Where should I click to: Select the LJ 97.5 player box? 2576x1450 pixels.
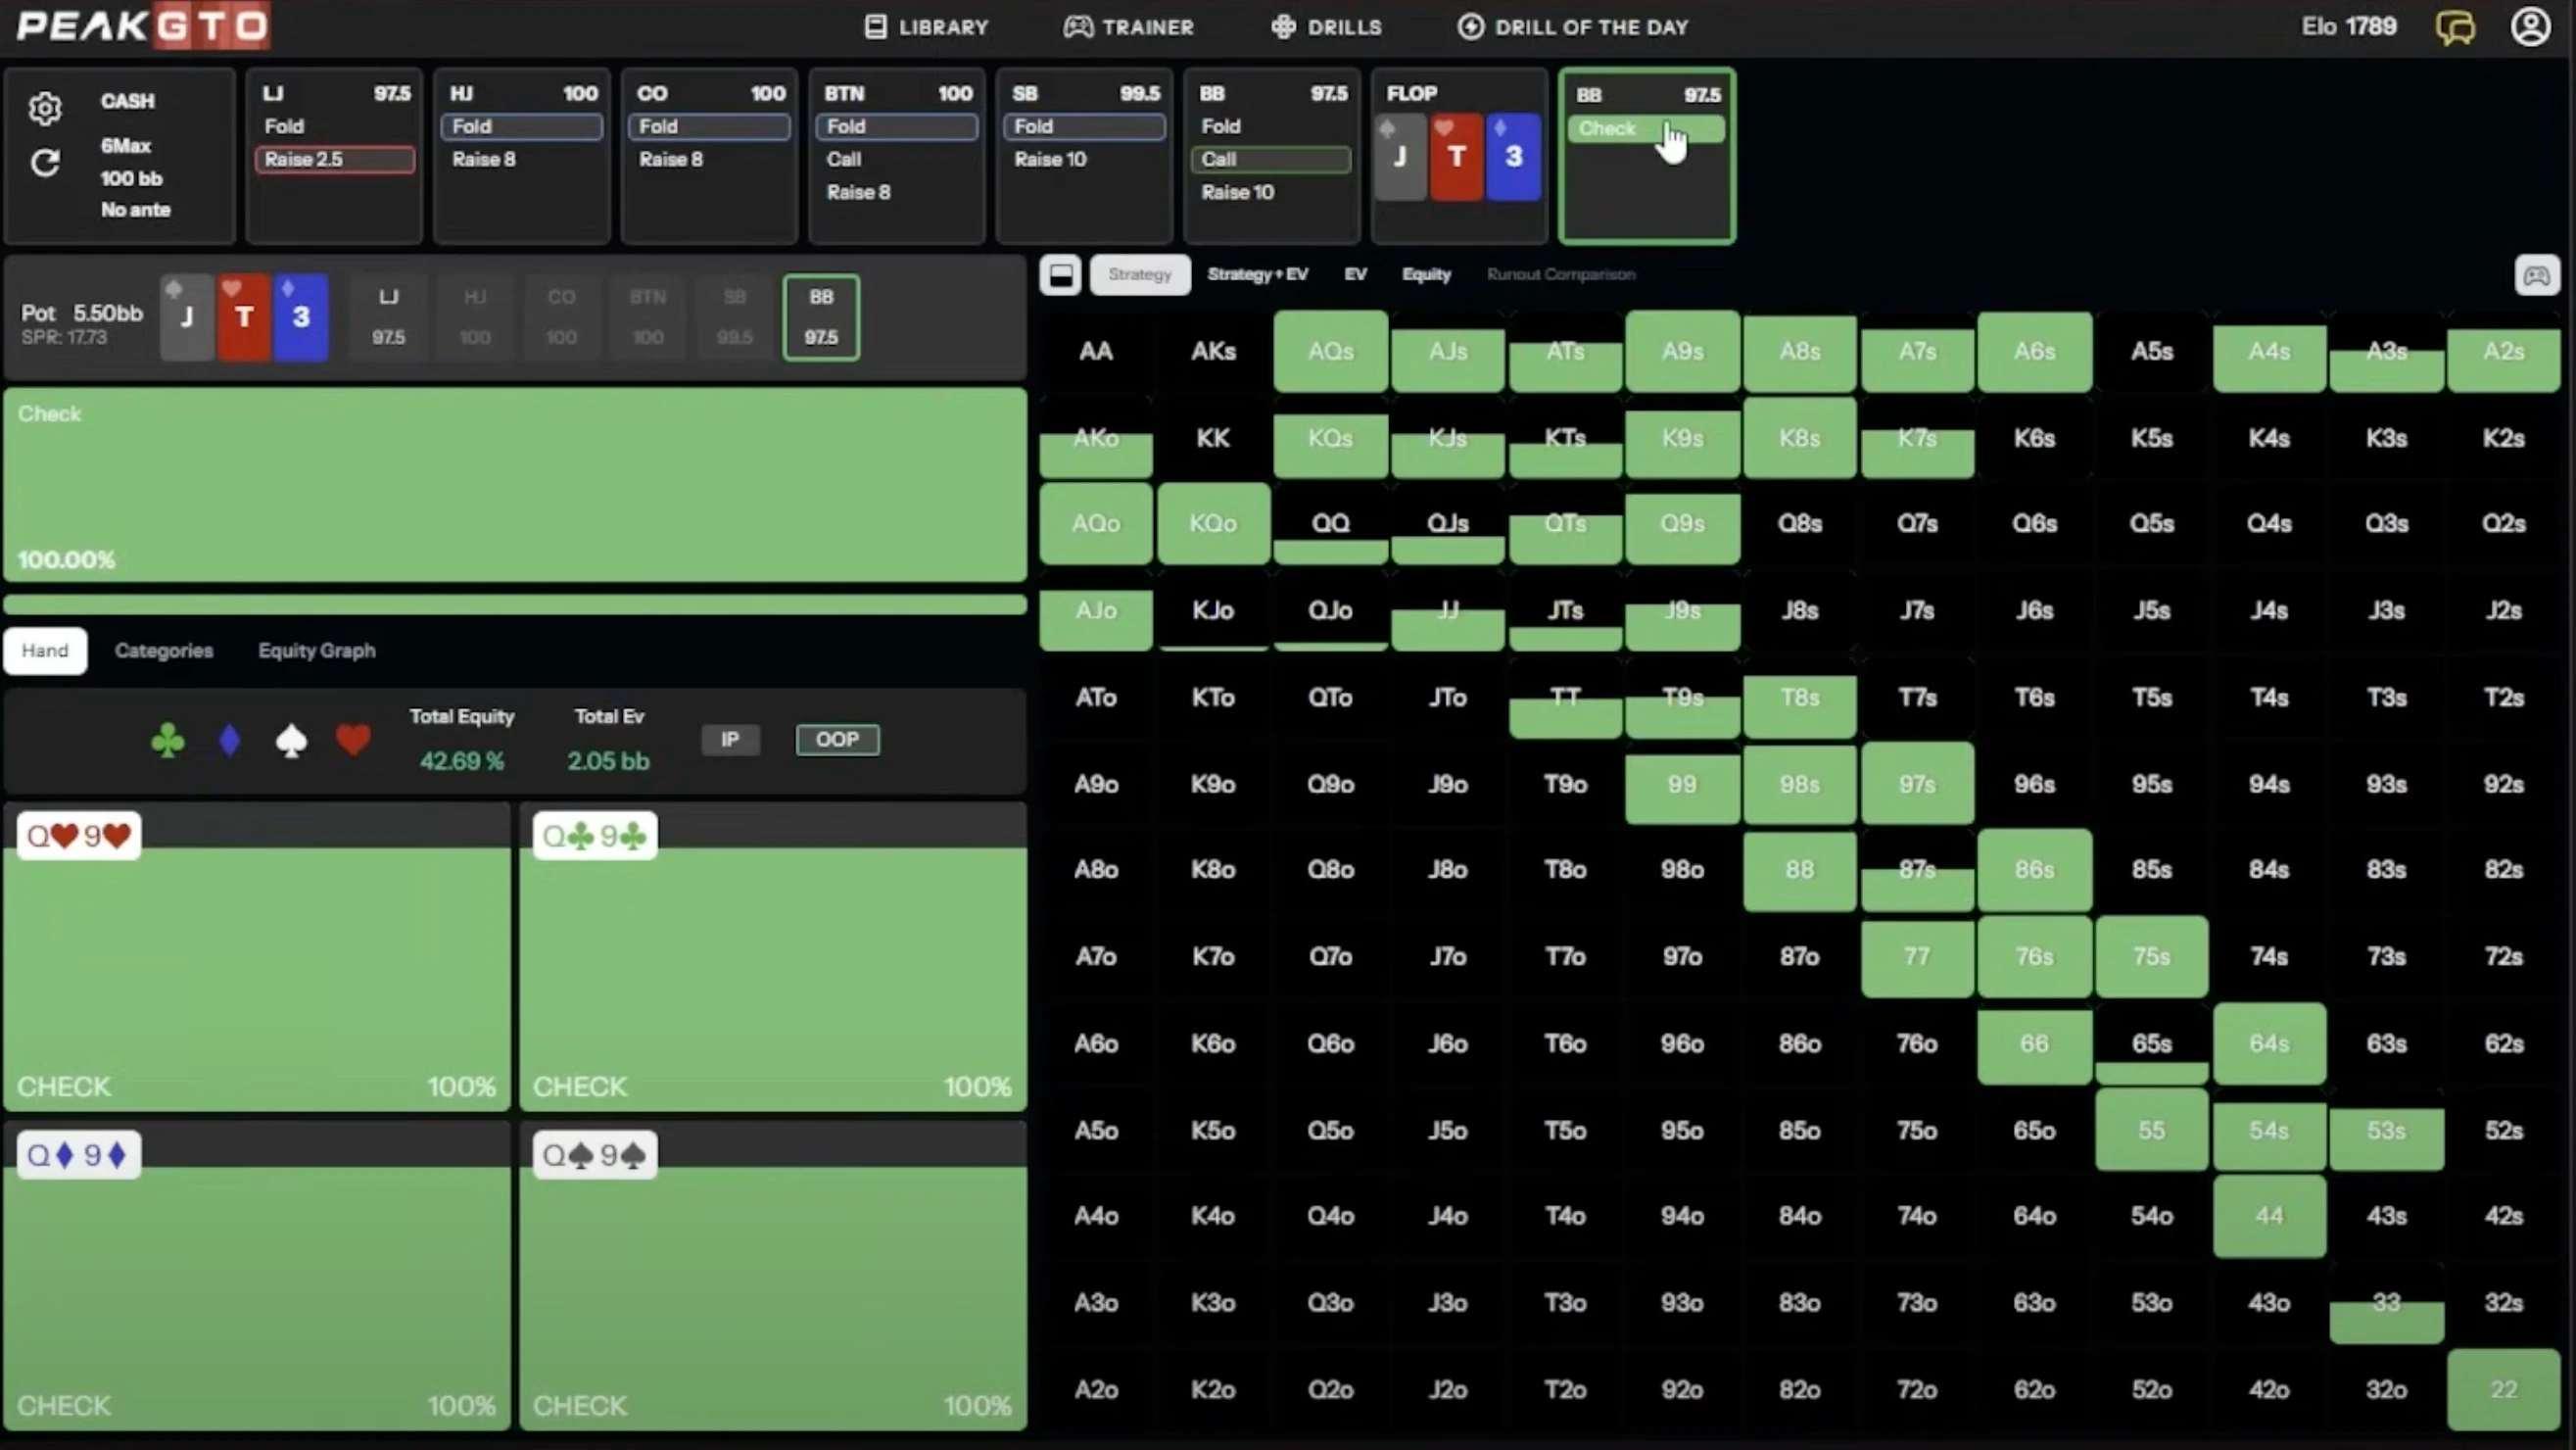(x=388, y=317)
